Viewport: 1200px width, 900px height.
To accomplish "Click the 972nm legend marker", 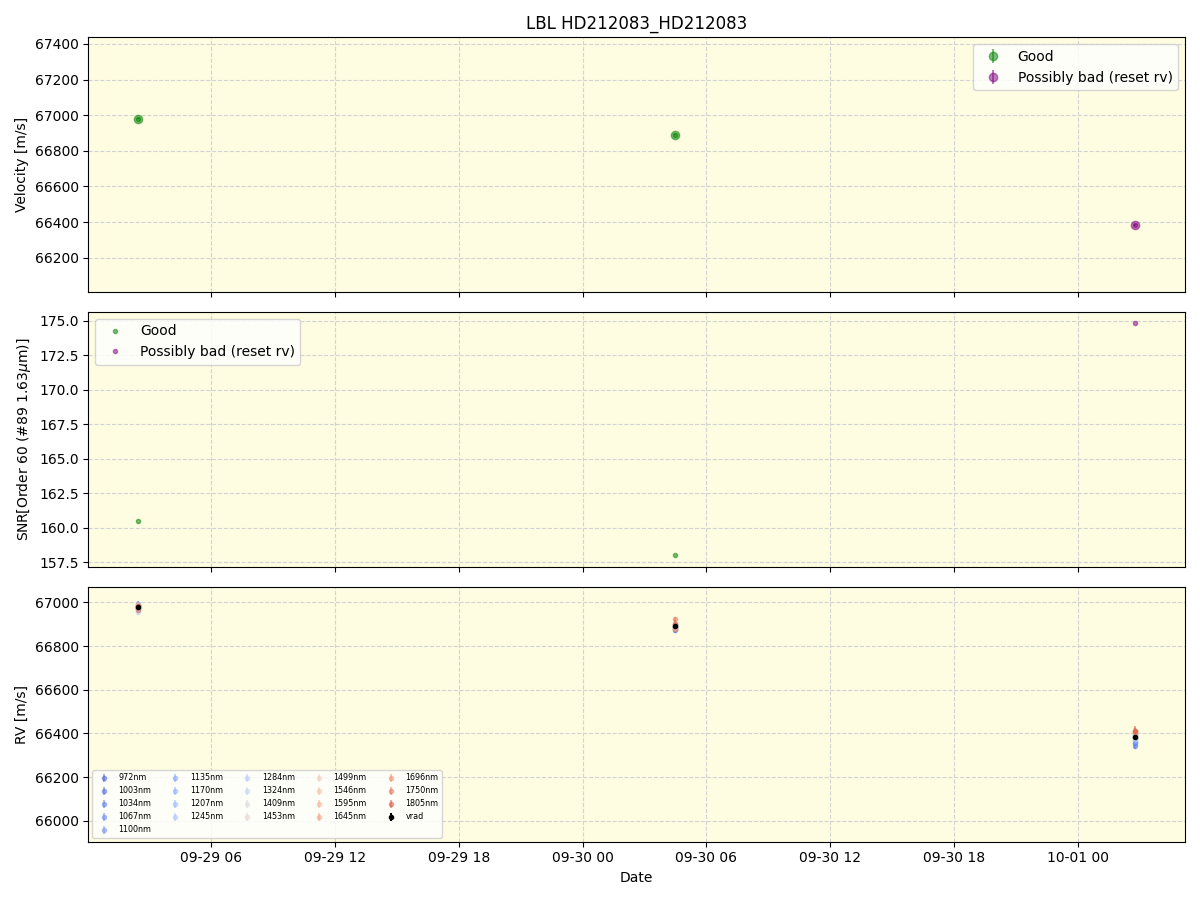I will 104,778.
